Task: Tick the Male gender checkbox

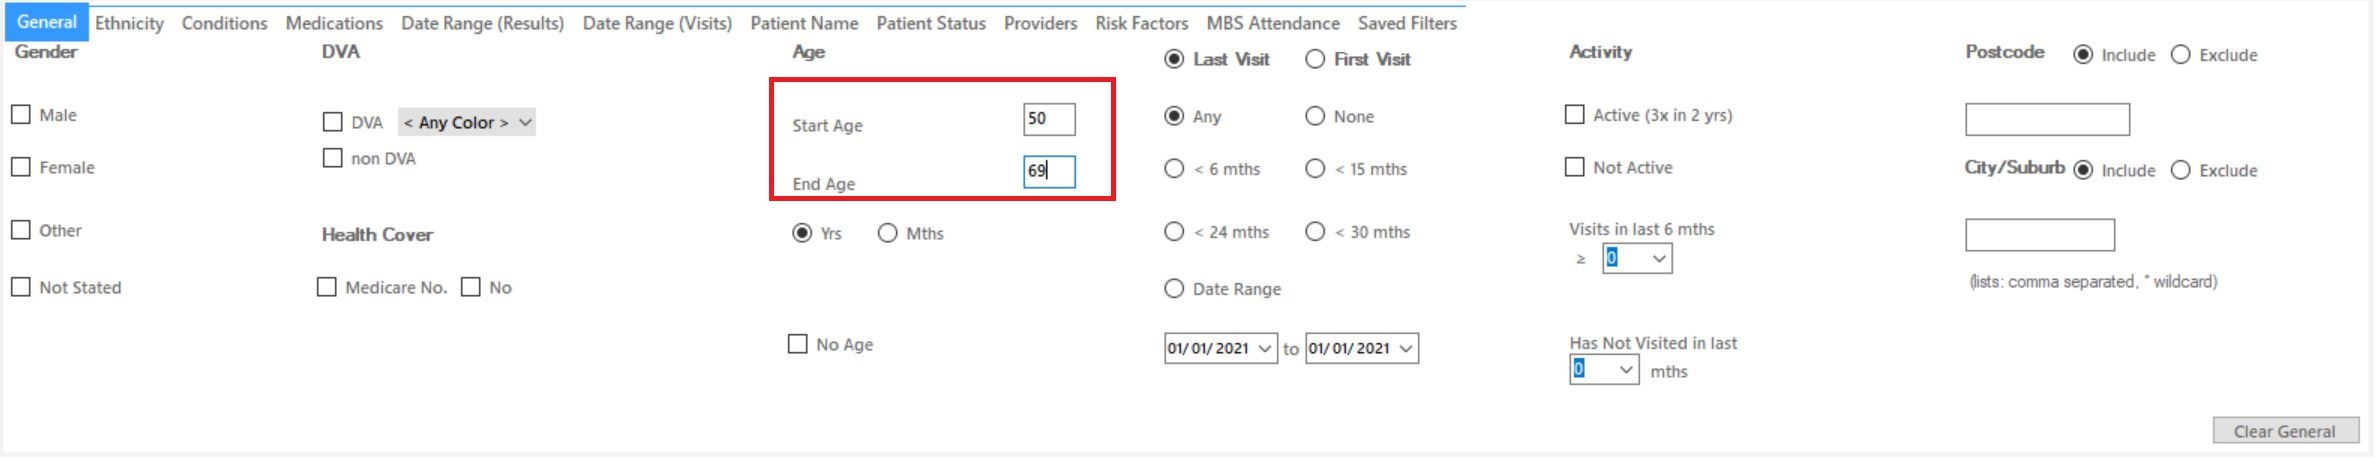Action: click(21, 115)
